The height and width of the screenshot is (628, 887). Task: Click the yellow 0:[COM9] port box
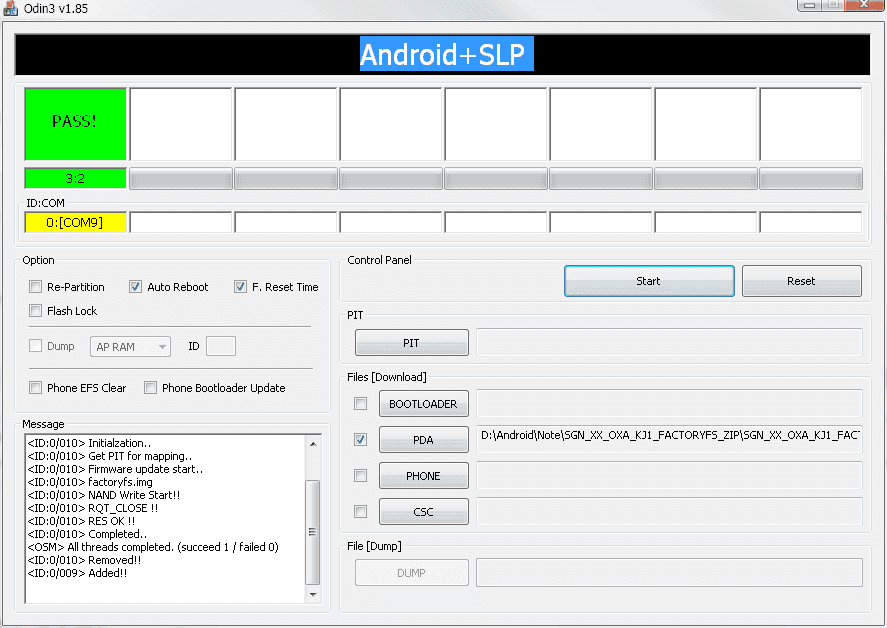coord(75,222)
